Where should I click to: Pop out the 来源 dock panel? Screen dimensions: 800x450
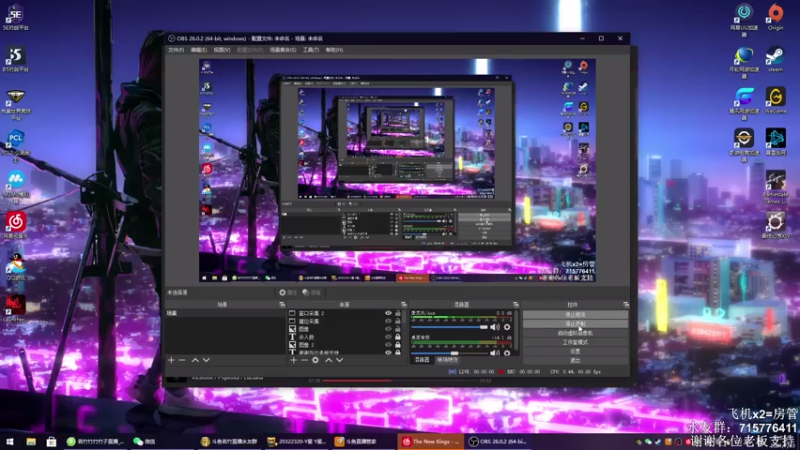[404, 305]
